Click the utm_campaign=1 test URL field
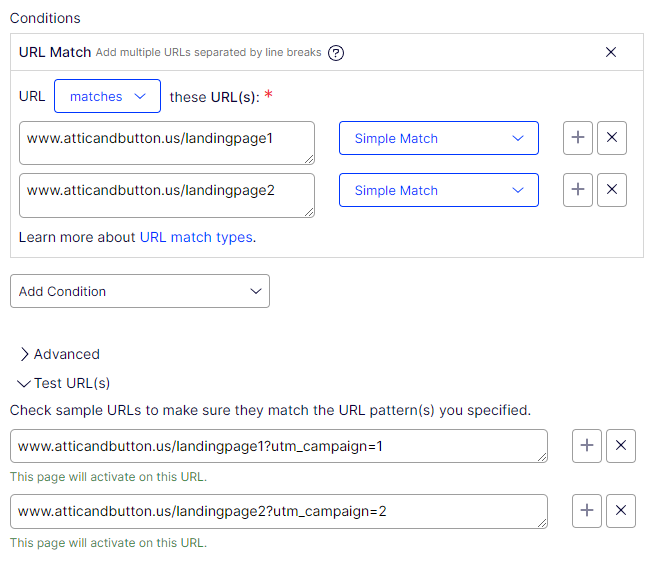Screen dimensions: 650x568 pos(278,446)
